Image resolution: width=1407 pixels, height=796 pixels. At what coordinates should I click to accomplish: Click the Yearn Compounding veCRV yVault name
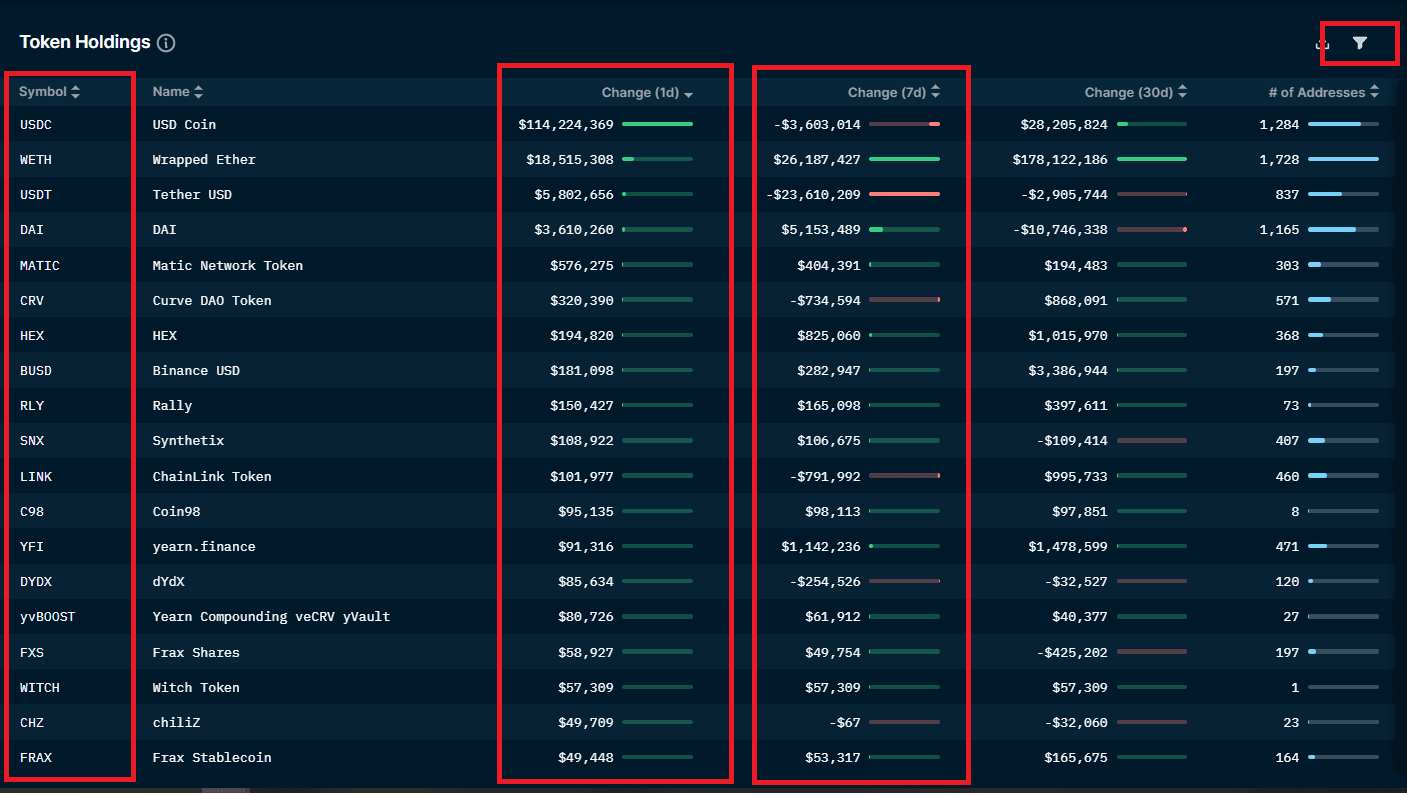point(271,617)
